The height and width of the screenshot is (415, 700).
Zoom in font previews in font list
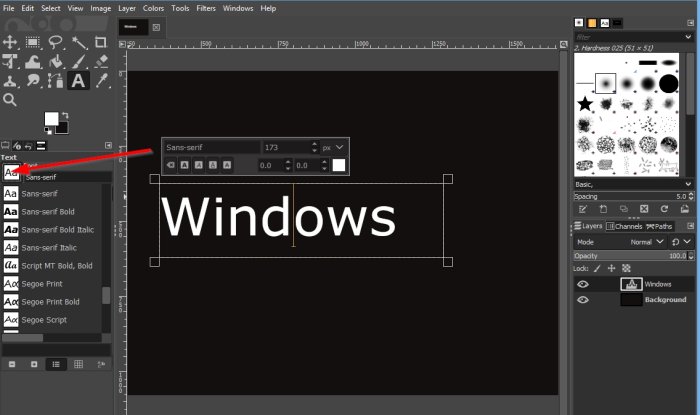pyautogui.click(x=34, y=365)
